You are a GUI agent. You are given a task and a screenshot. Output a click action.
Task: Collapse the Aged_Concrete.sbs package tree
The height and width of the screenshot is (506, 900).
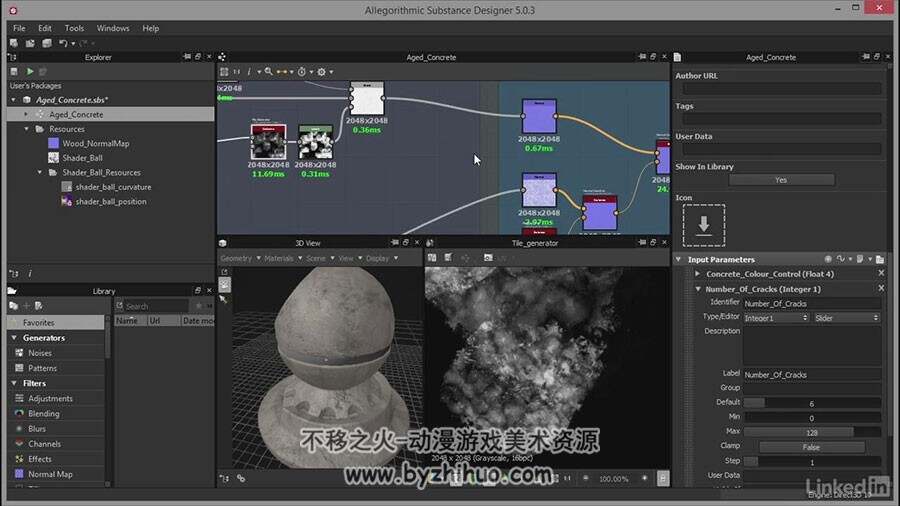click(x=14, y=100)
